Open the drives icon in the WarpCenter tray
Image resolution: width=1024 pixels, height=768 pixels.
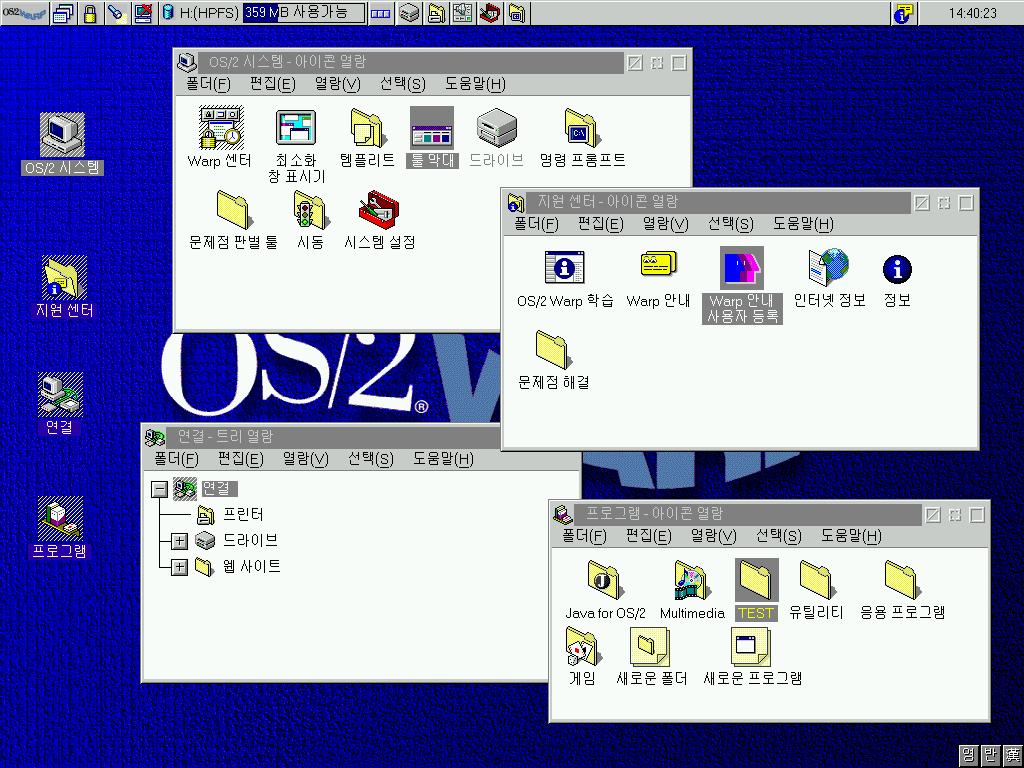[409, 12]
